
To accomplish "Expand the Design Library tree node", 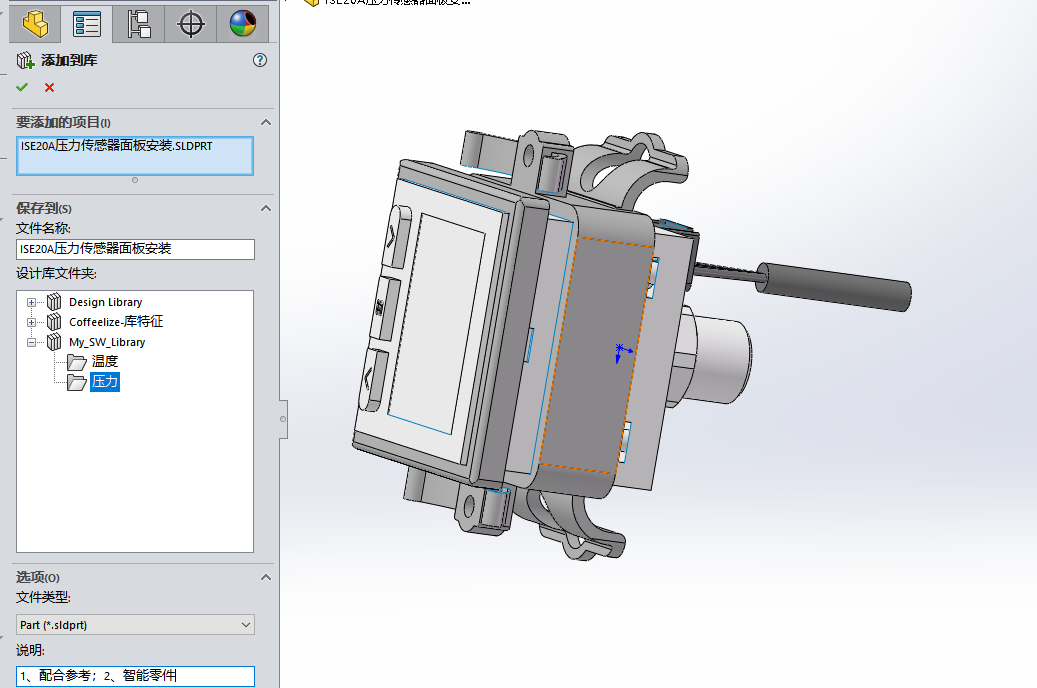I will 31,302.
